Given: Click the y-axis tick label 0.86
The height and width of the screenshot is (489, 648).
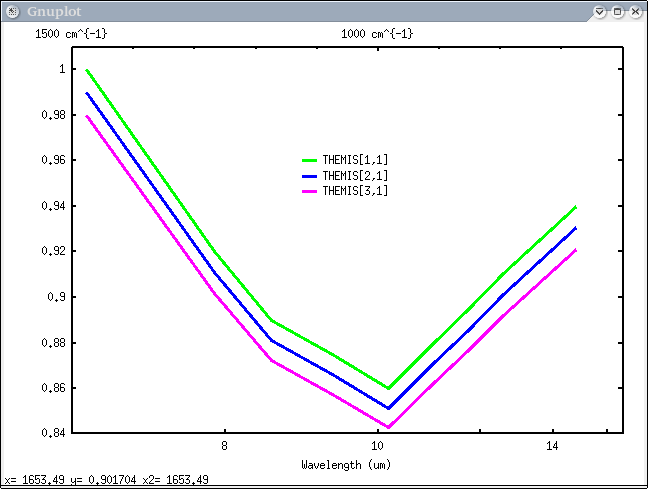Looking at the screenshot, I should 53,388.
